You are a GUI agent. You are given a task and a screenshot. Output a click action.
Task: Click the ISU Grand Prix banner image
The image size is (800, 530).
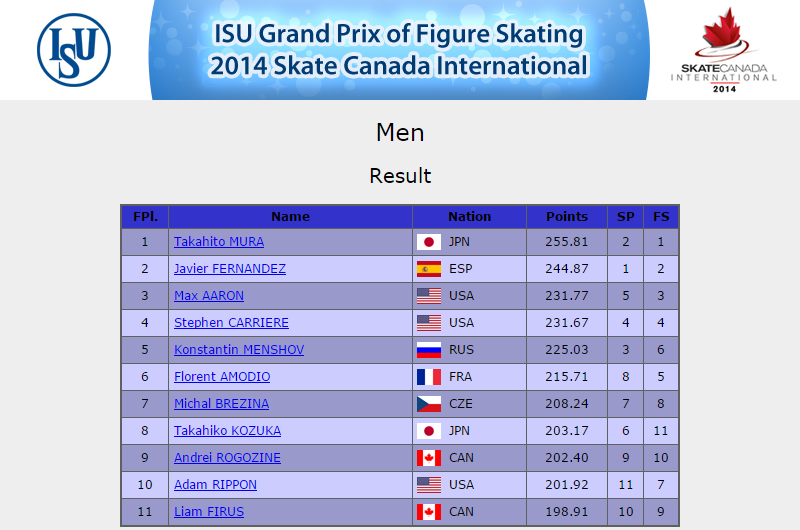click(x=399, y=49)
